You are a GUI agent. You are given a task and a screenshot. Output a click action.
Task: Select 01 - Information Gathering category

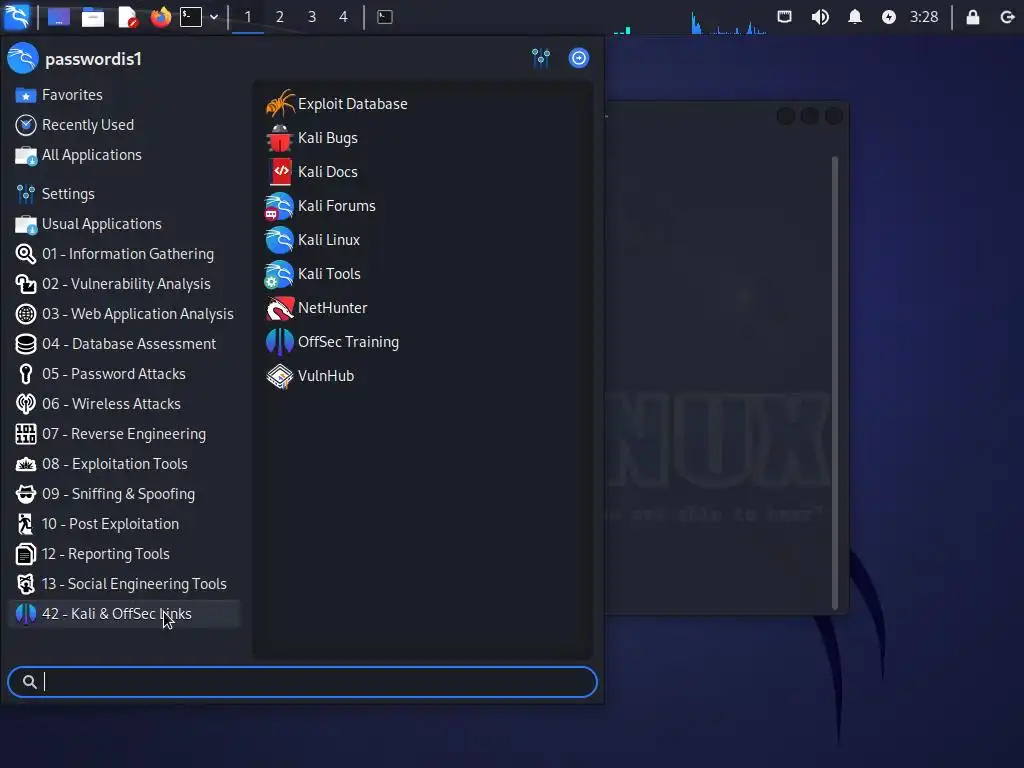coord(124,254)
